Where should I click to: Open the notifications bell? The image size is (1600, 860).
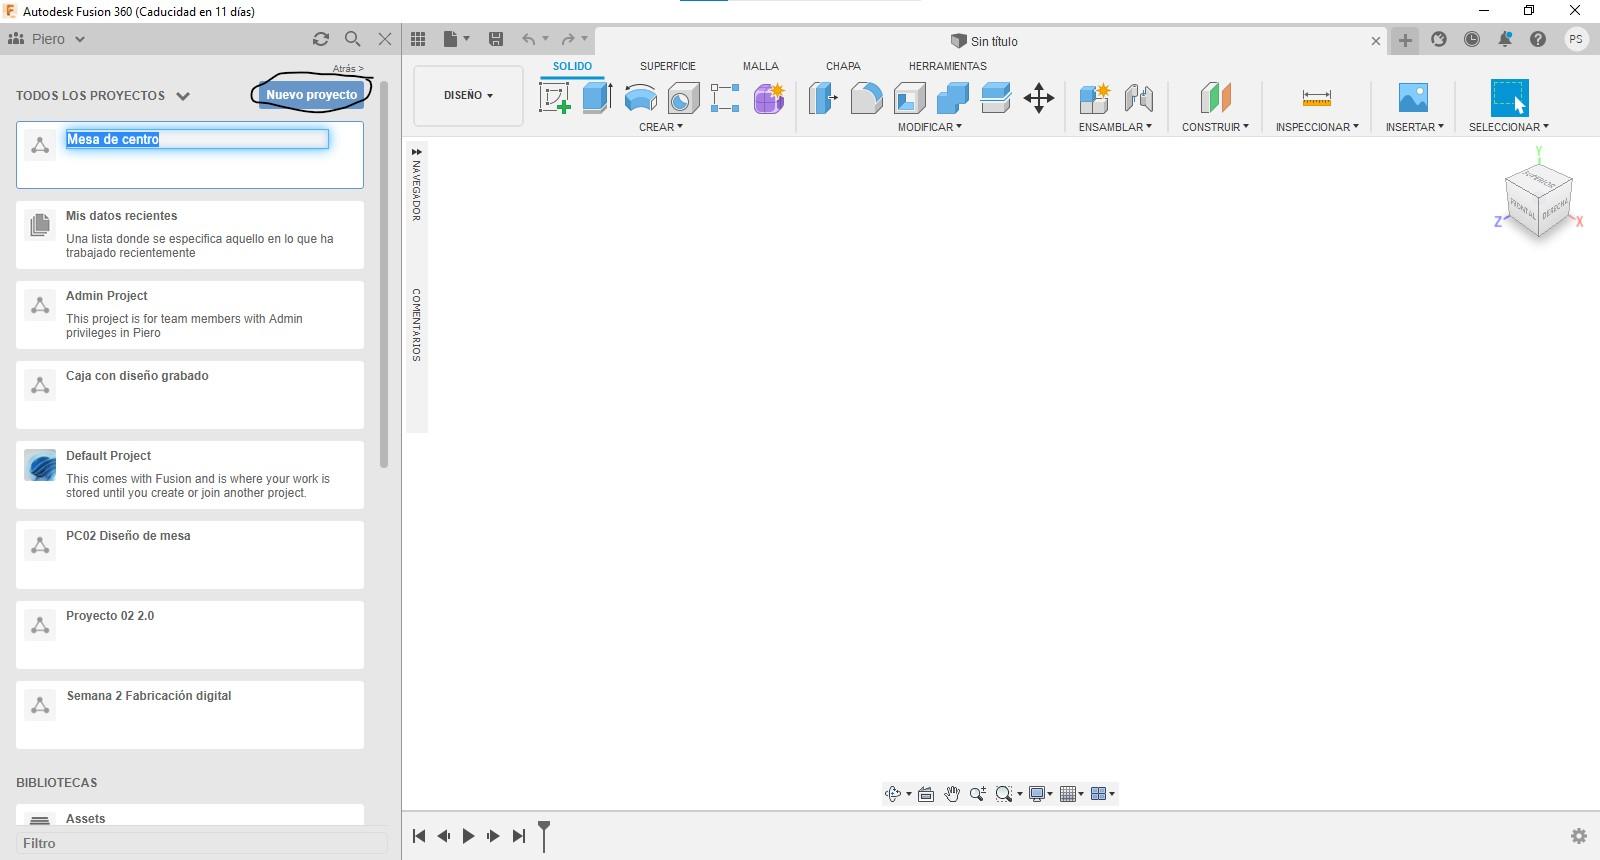[x=1505, y=39]
